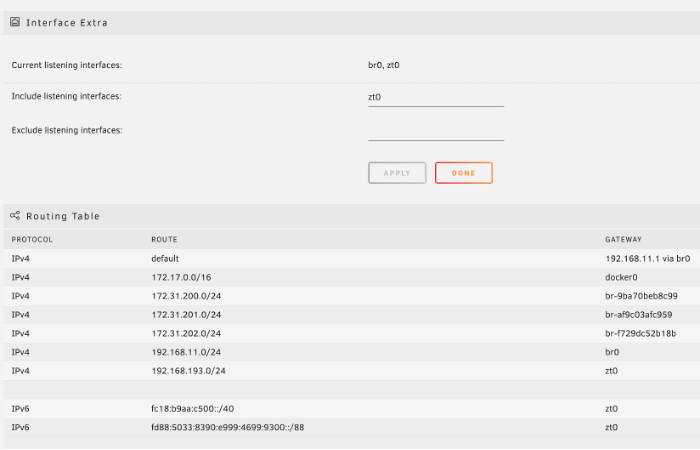Click IPv6 protocol cell of fc18:b9aa row

pyautogui.click(x=21, y=409)
